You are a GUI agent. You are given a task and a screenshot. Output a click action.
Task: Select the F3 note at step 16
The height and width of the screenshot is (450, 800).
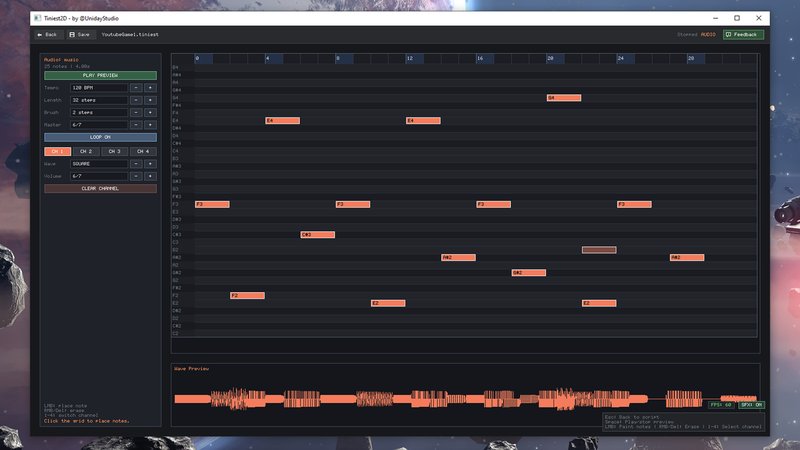(x=494, y=204)
